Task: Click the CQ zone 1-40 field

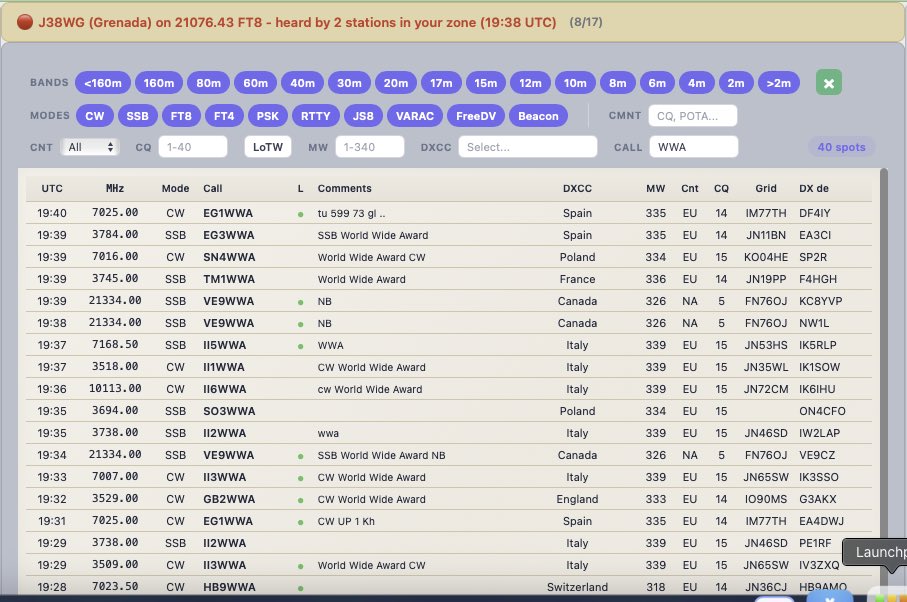Action: click(x=193, y=147)
